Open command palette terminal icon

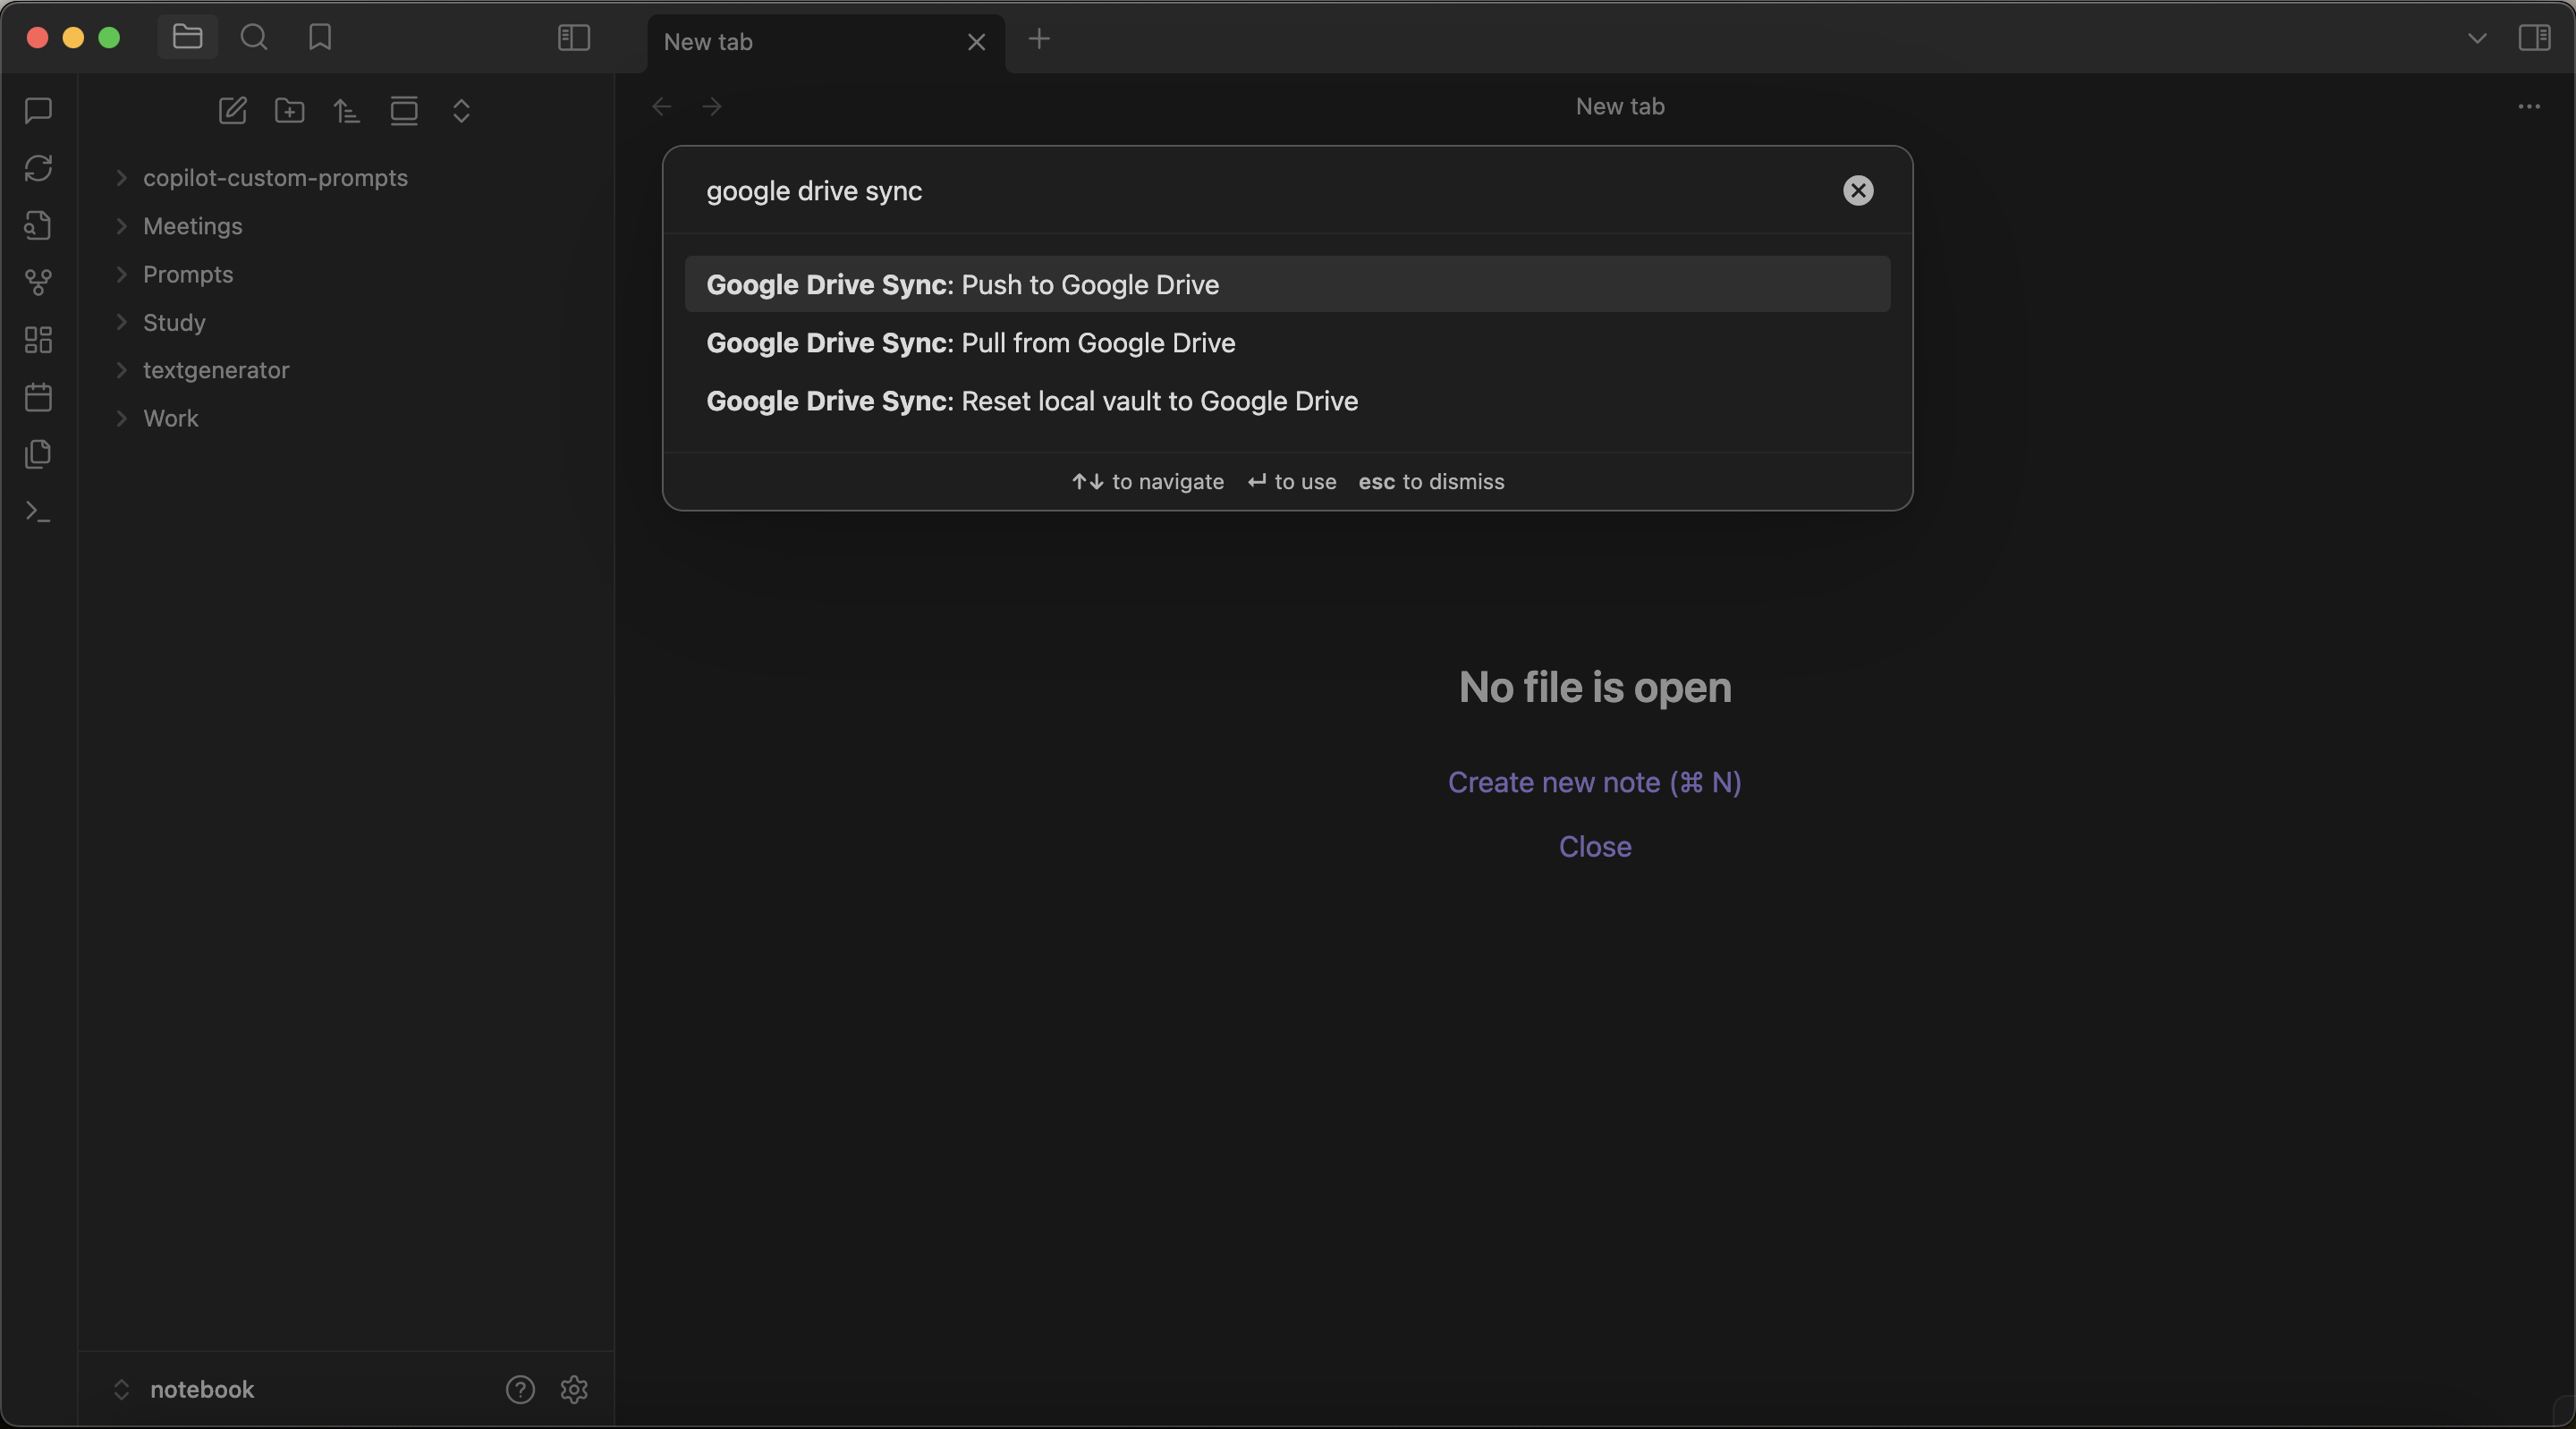[38, 512]
